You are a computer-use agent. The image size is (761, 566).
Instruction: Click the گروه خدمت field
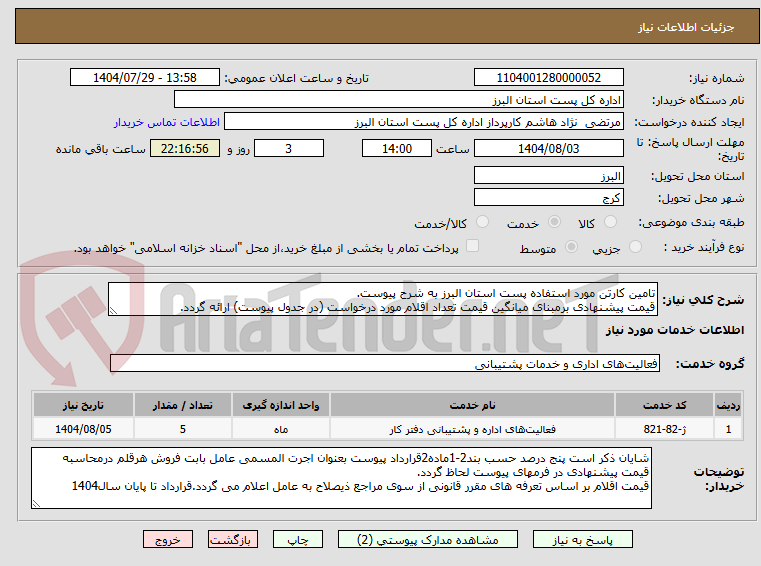384,364
